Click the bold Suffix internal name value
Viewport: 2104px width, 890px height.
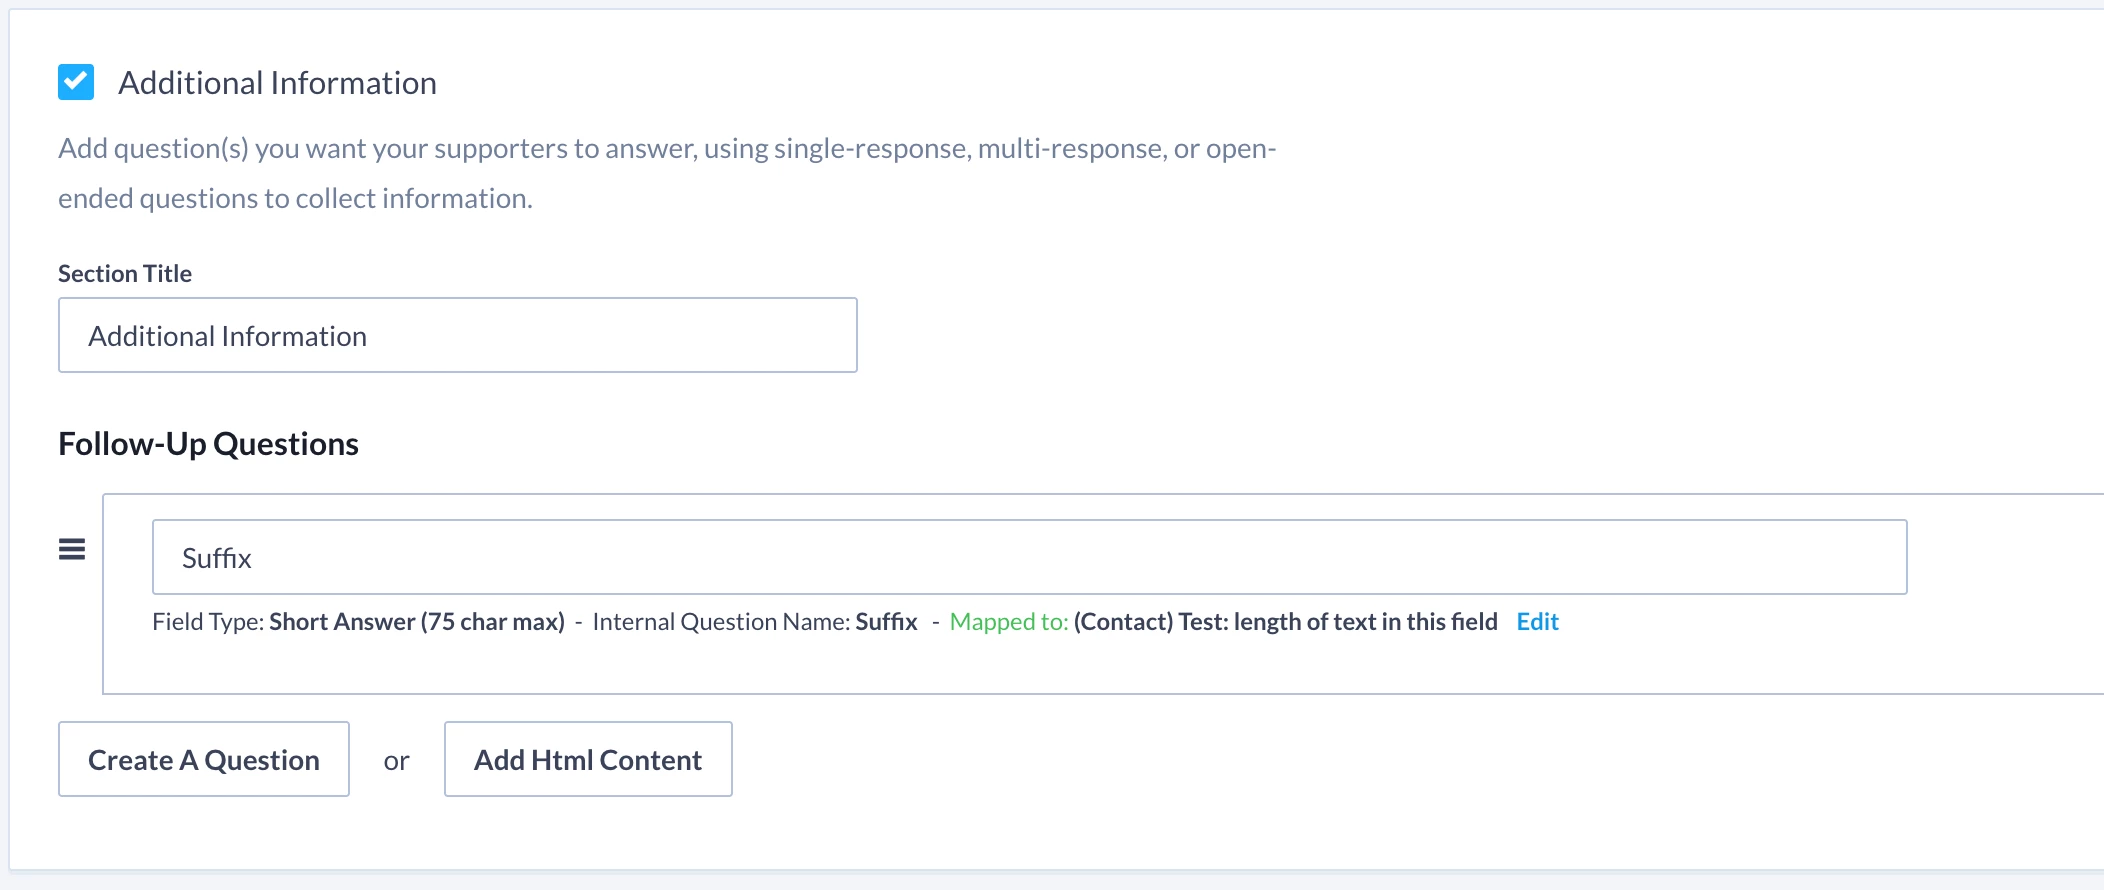coord(886,622)
